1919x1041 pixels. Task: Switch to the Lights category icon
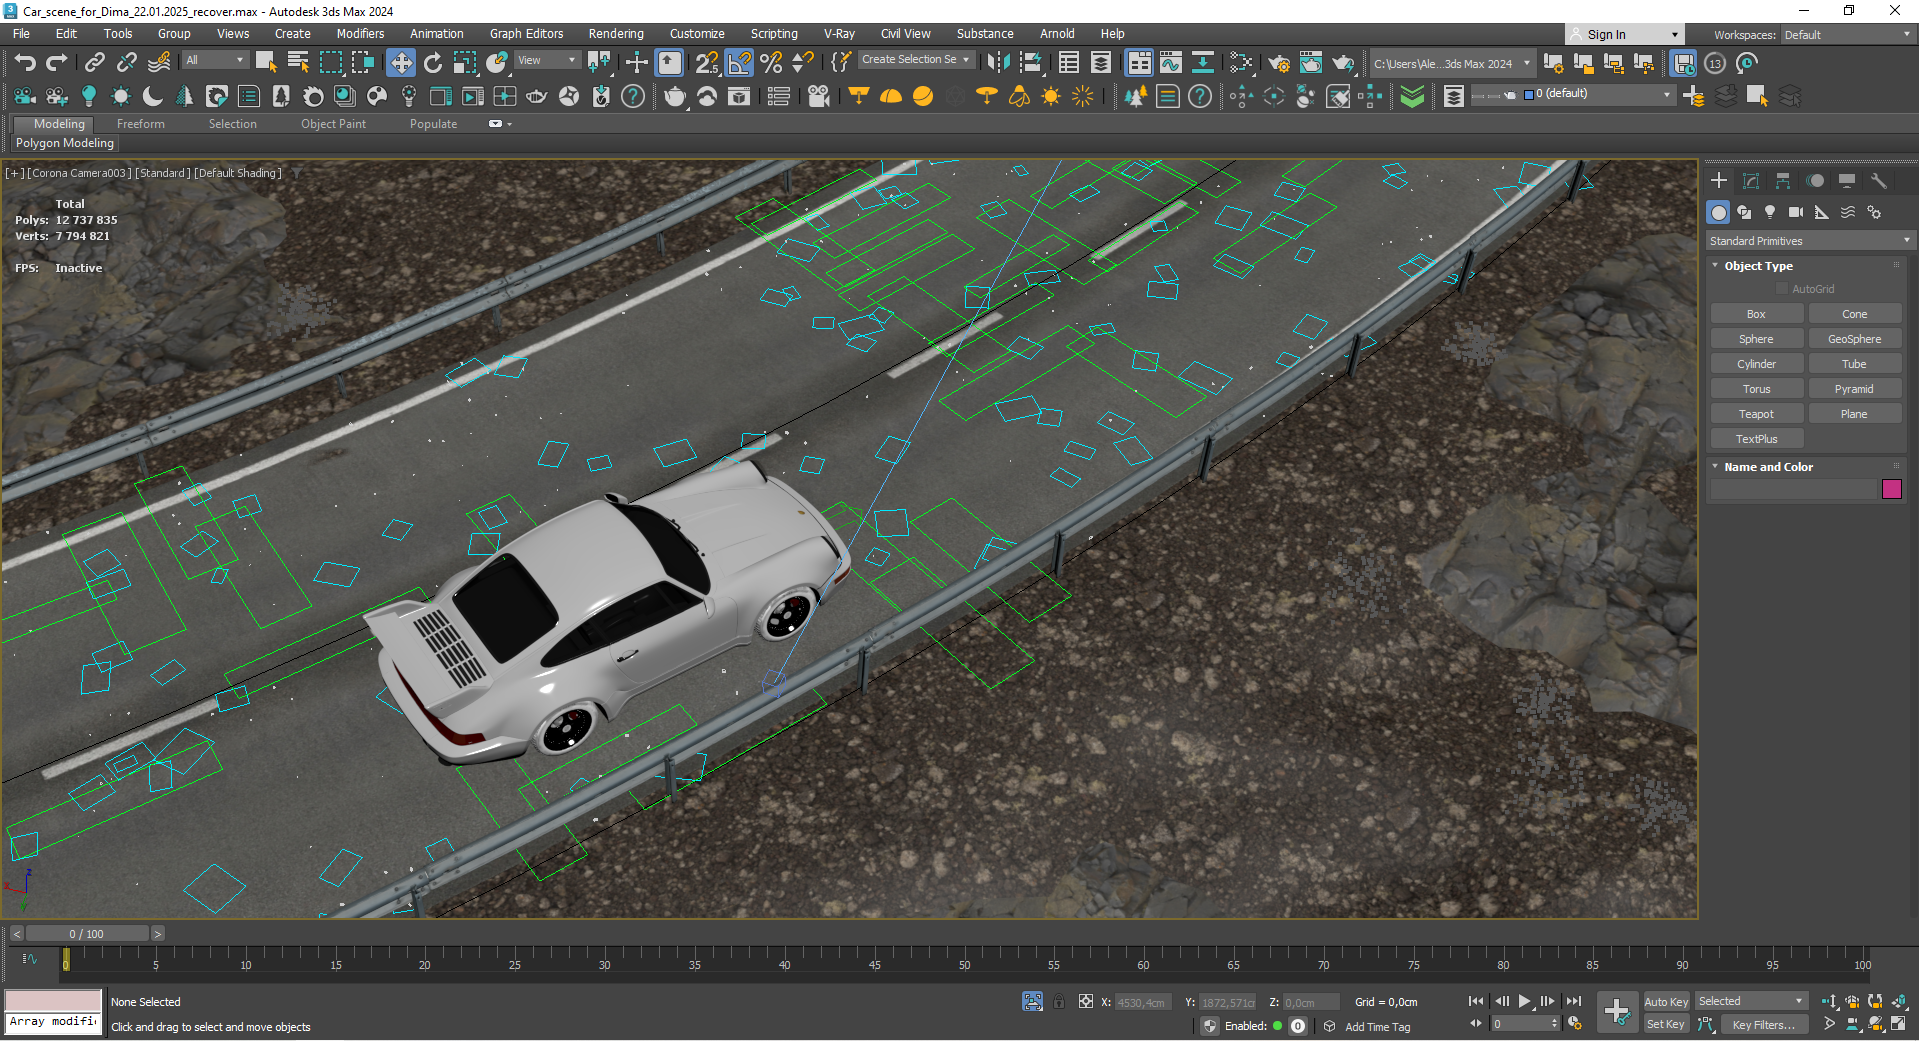point(1770,212)
